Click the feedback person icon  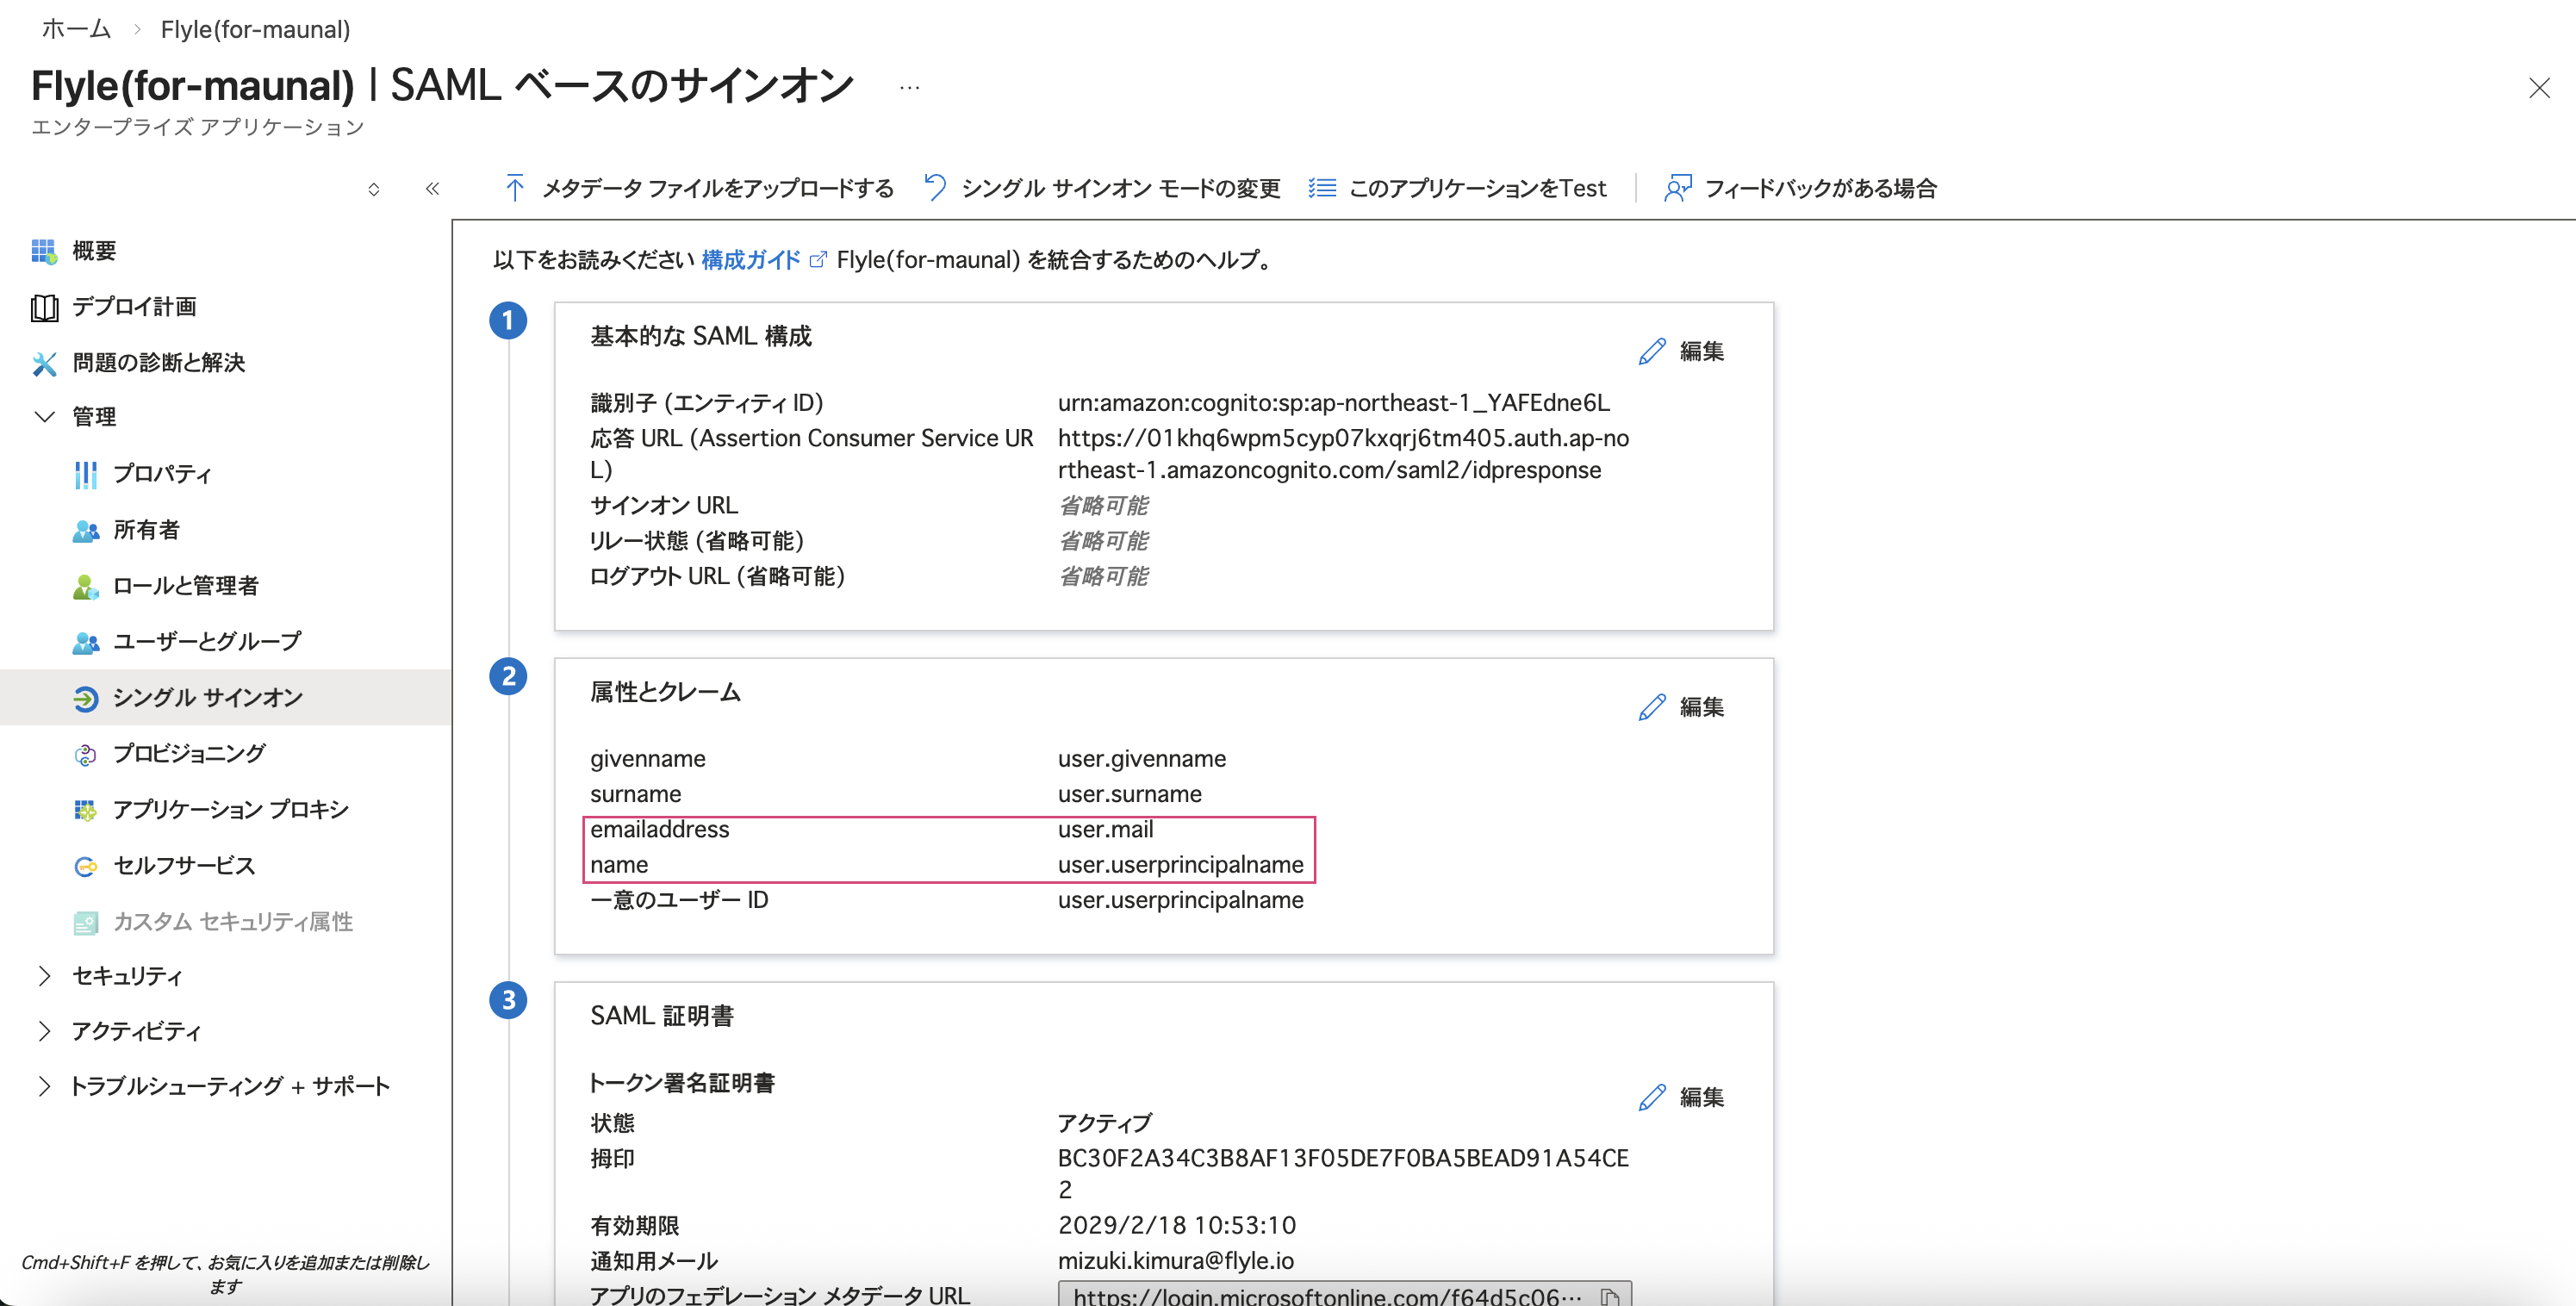click(x=1677, y=188)
